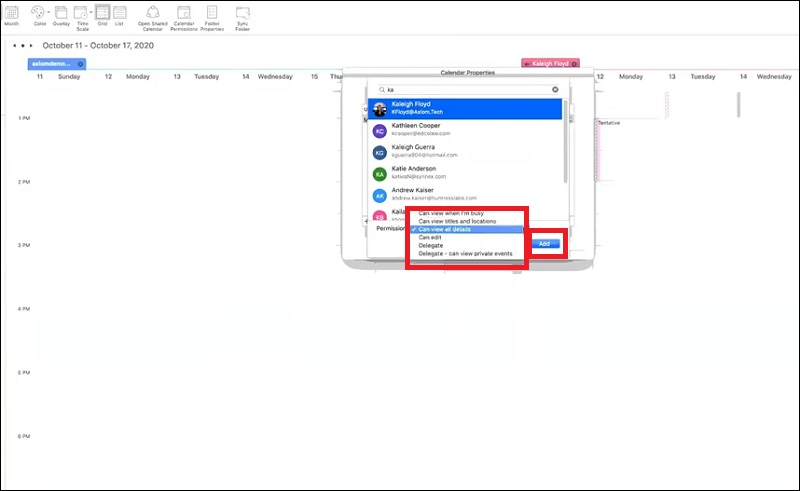Click the Sunday 11 column header
Screen dimensions: 800x491
click(58, 77)
